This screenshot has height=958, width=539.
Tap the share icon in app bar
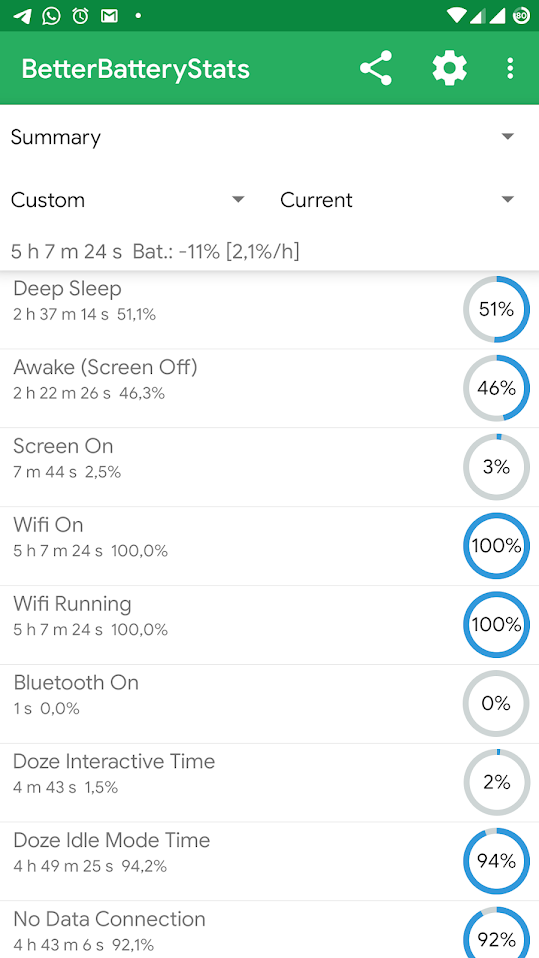point(375,68)
